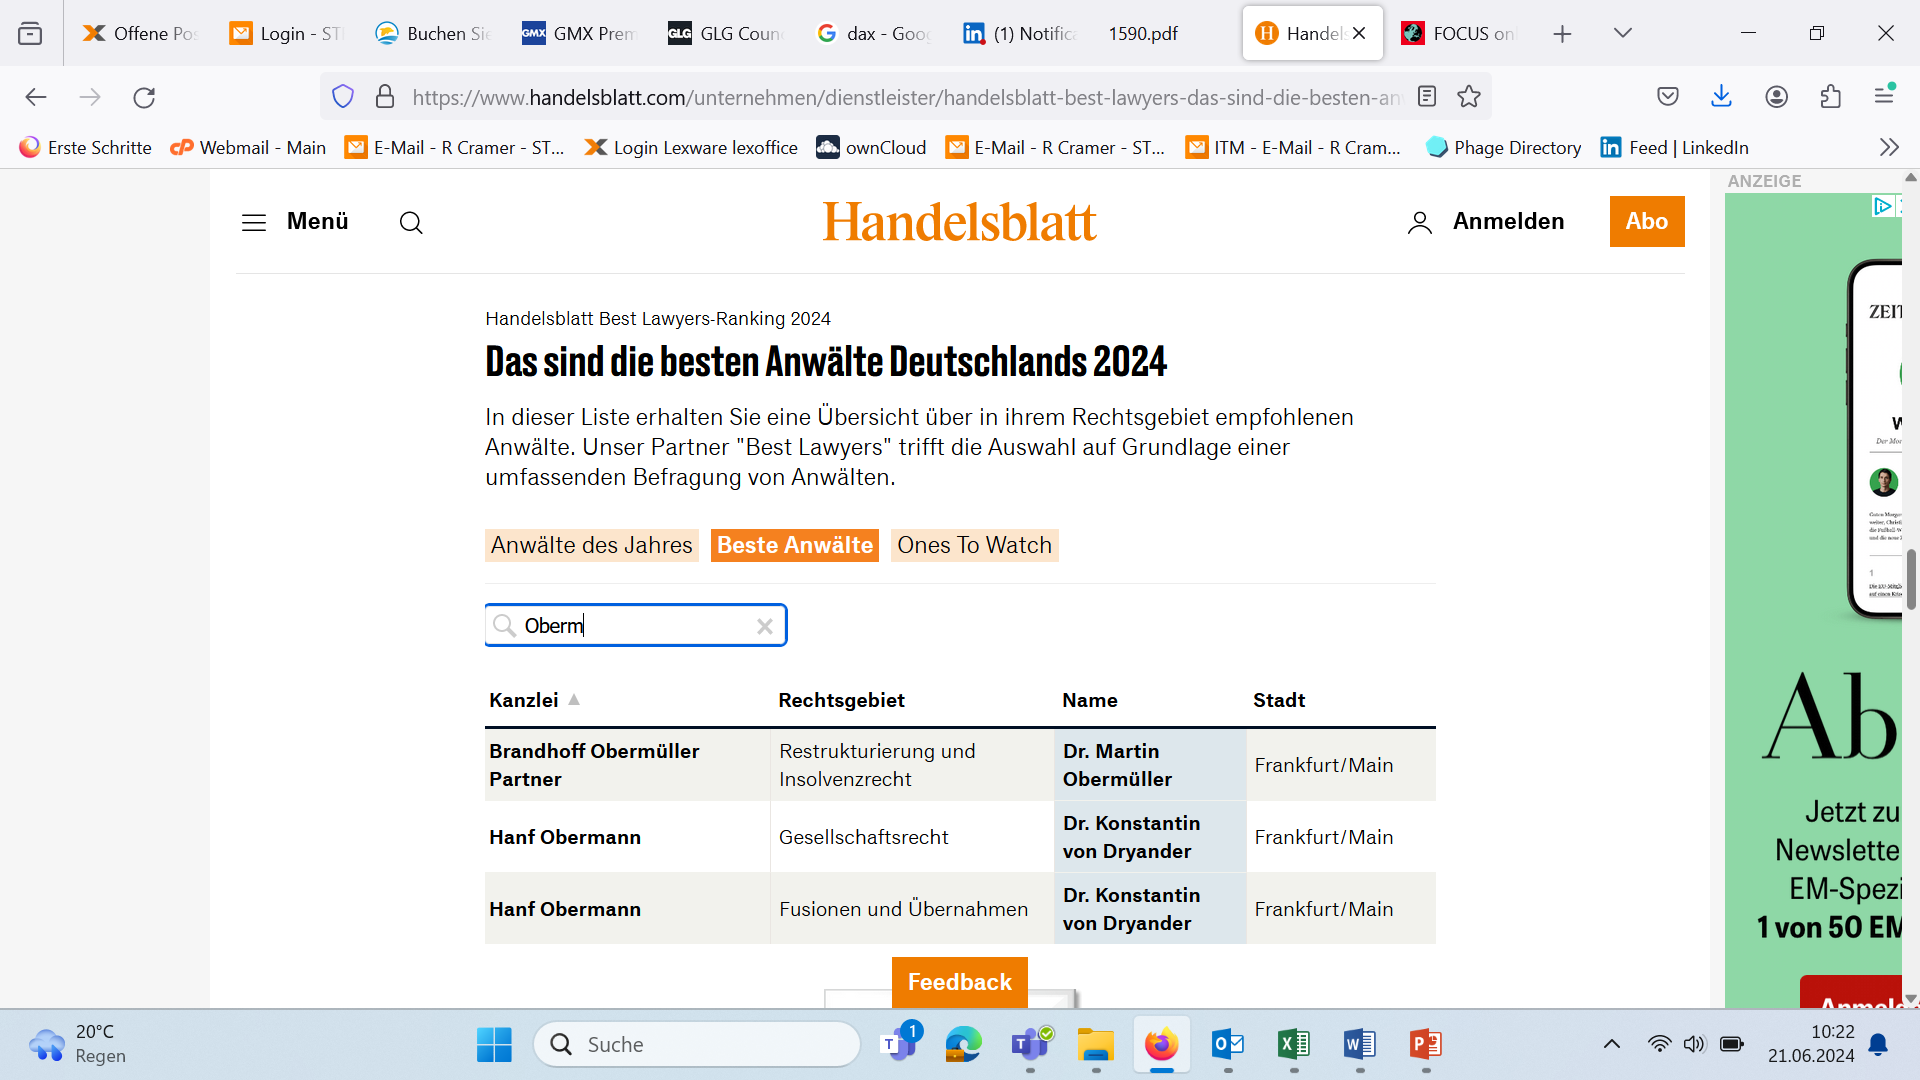Bookmark page with the star icon

click(x=1469, y=97)
